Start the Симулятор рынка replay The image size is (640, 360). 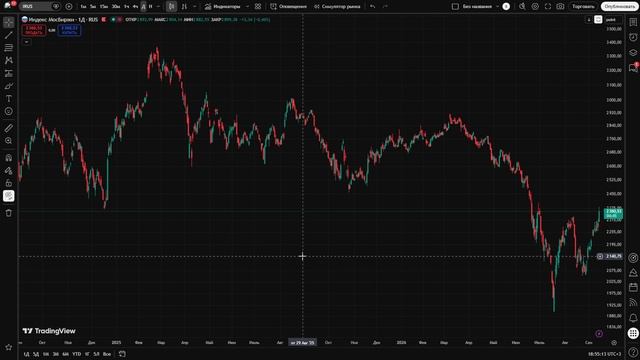337,7
